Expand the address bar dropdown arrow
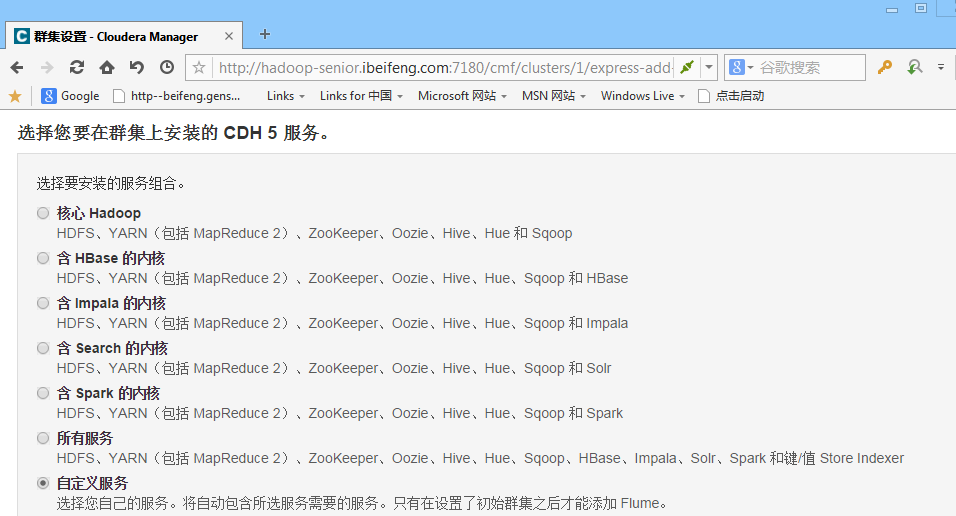Image resolution: width=956 pixels, height=516 pixels. click(x=708, y=67)
